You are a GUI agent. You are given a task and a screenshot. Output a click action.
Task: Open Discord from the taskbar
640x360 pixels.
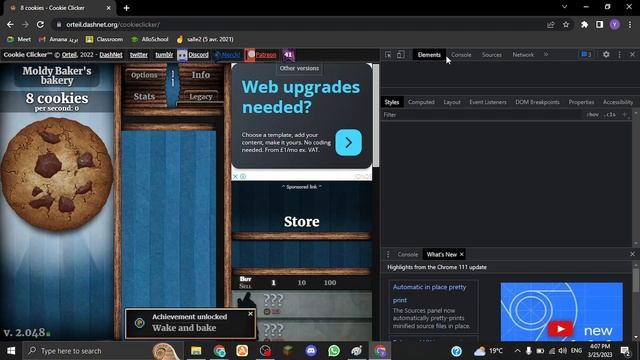pos(311,351)
